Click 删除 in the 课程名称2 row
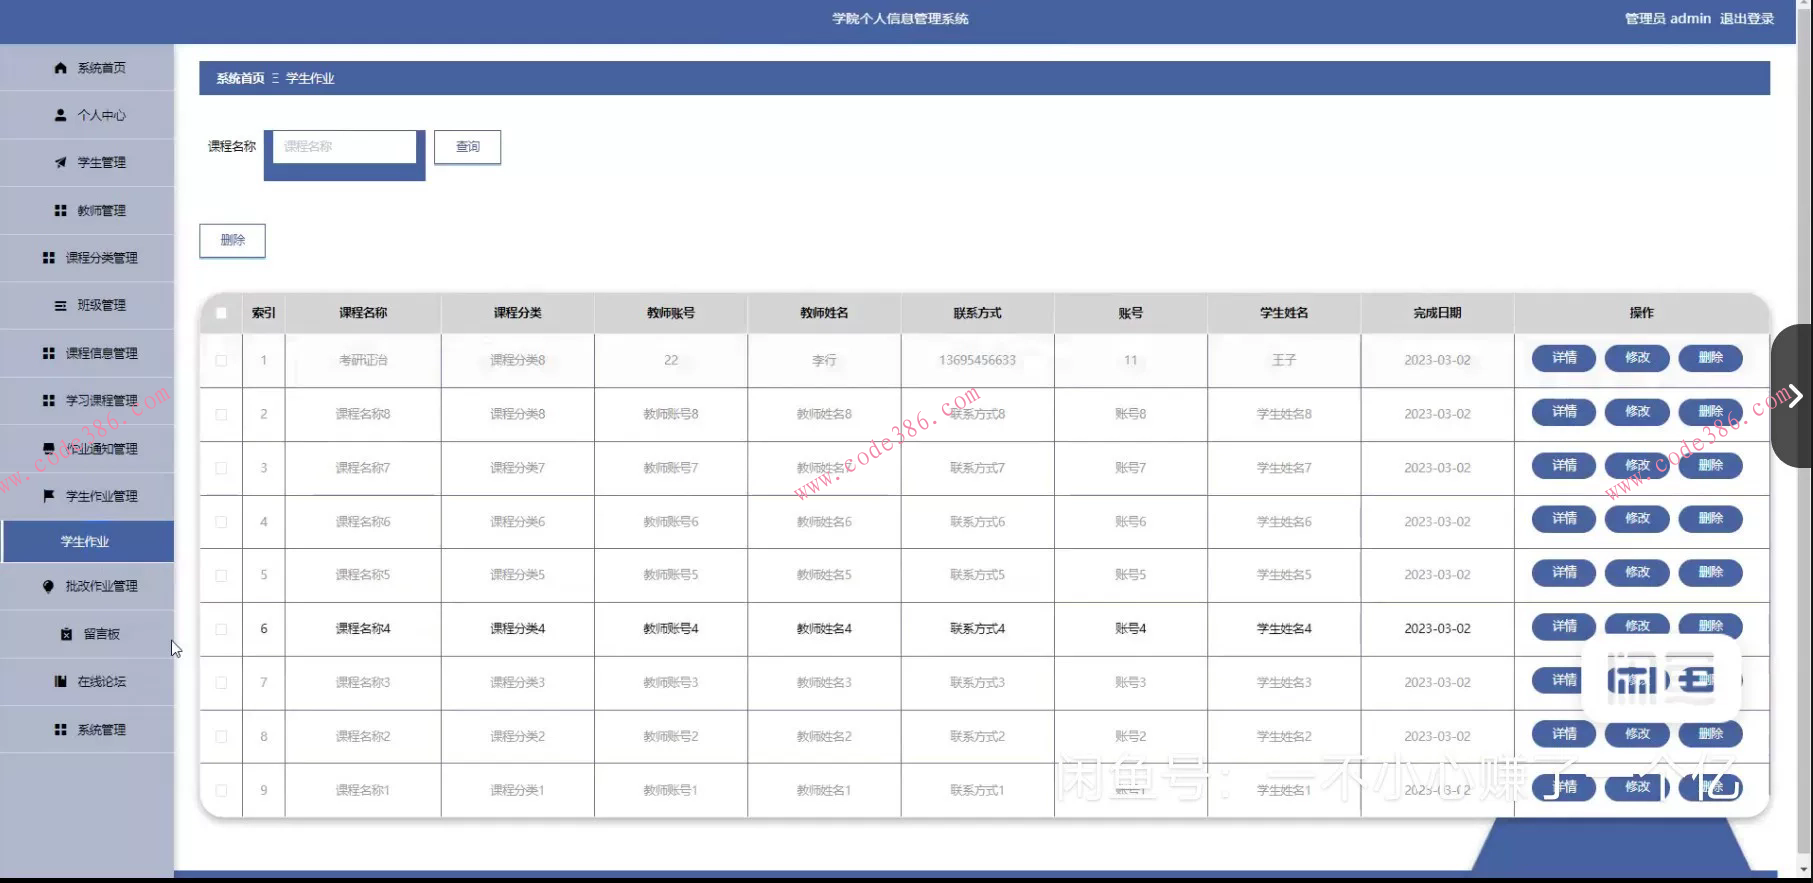Screen dimensions: 1813x883 pyautogui.click(x=1710, y=734)
